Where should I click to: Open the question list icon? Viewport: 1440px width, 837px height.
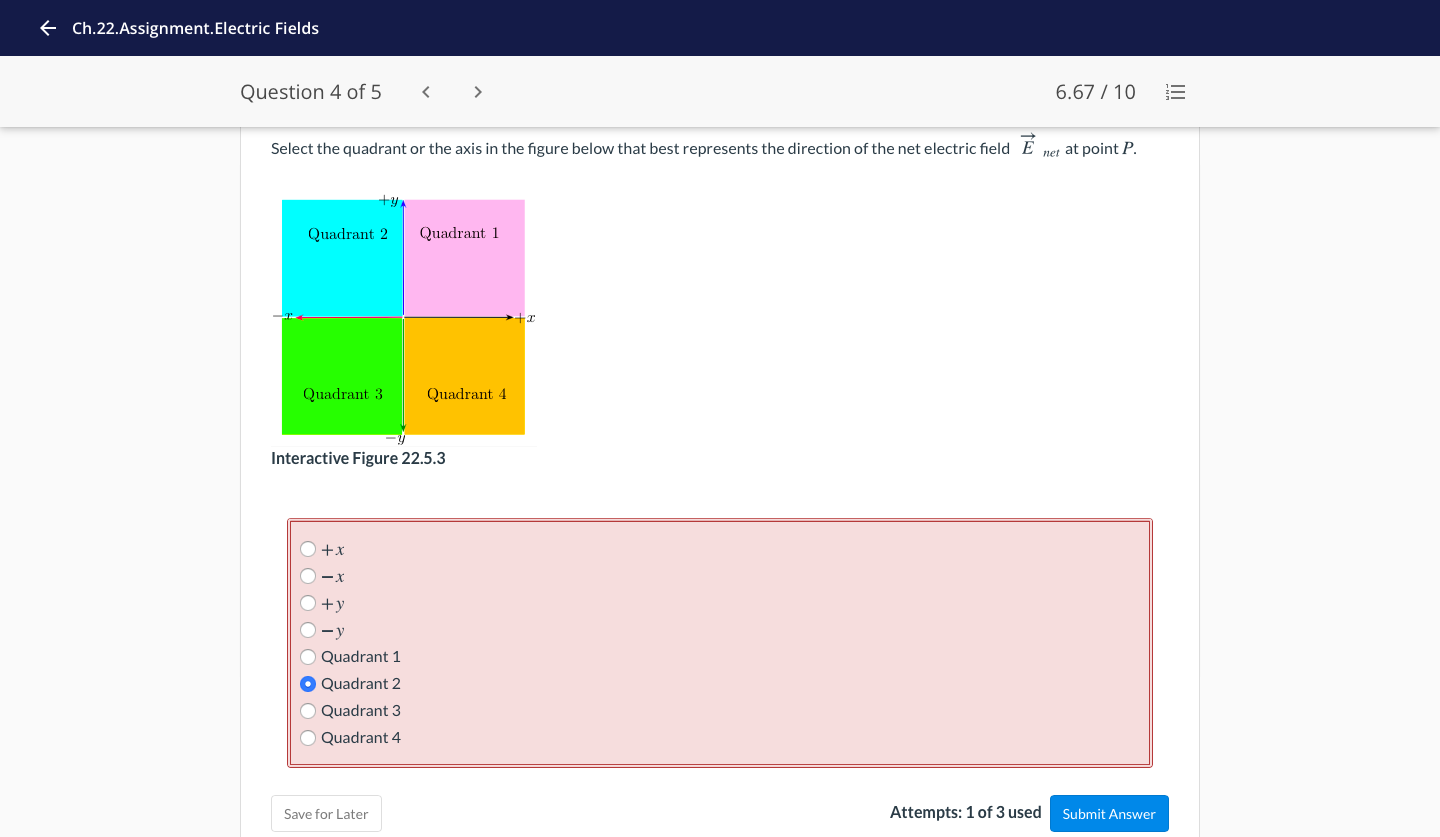point(1176,92)
